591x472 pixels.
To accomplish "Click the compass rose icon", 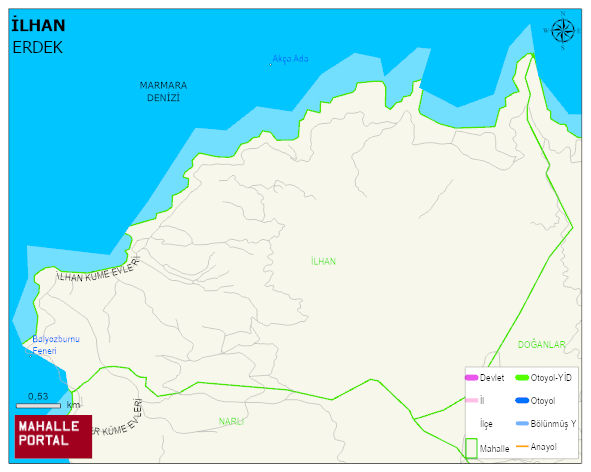I will pos(563,31).
